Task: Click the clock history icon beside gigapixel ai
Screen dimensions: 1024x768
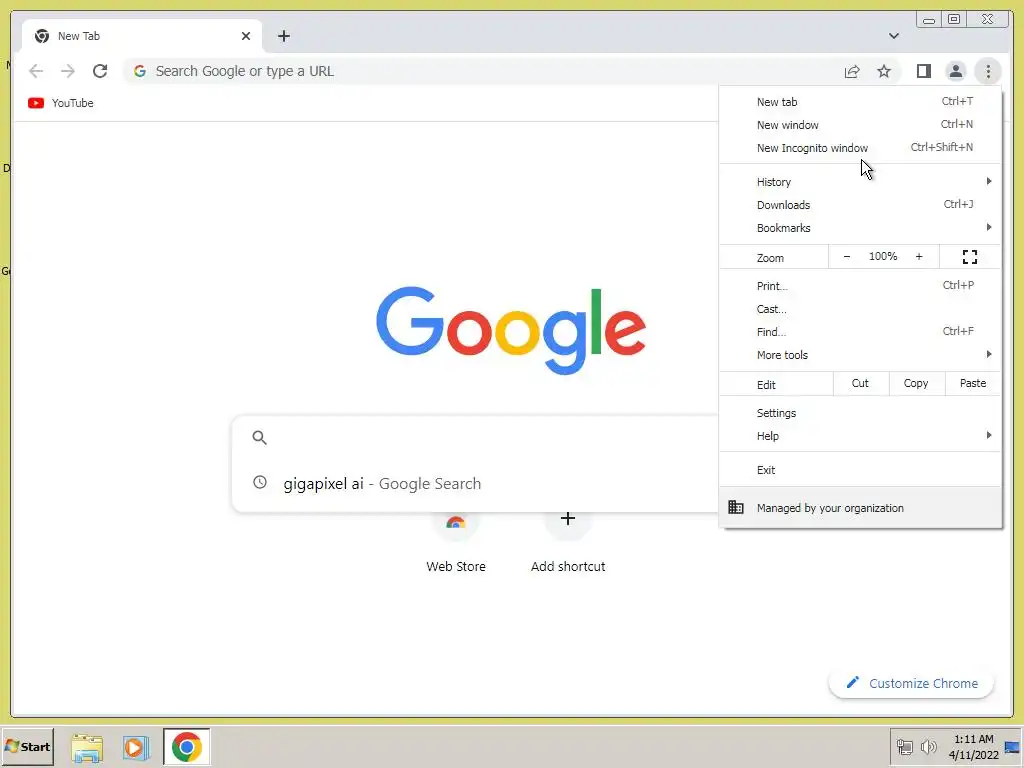Action: tap(260, 483)
